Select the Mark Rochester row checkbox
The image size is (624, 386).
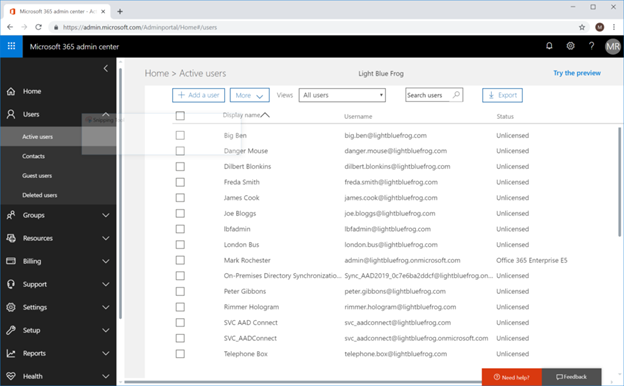[x=180, y=260]
